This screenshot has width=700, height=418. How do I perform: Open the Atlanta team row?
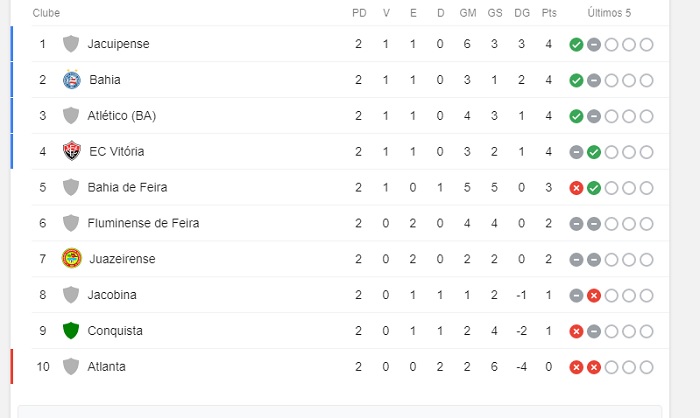click(x=108, y=367)
